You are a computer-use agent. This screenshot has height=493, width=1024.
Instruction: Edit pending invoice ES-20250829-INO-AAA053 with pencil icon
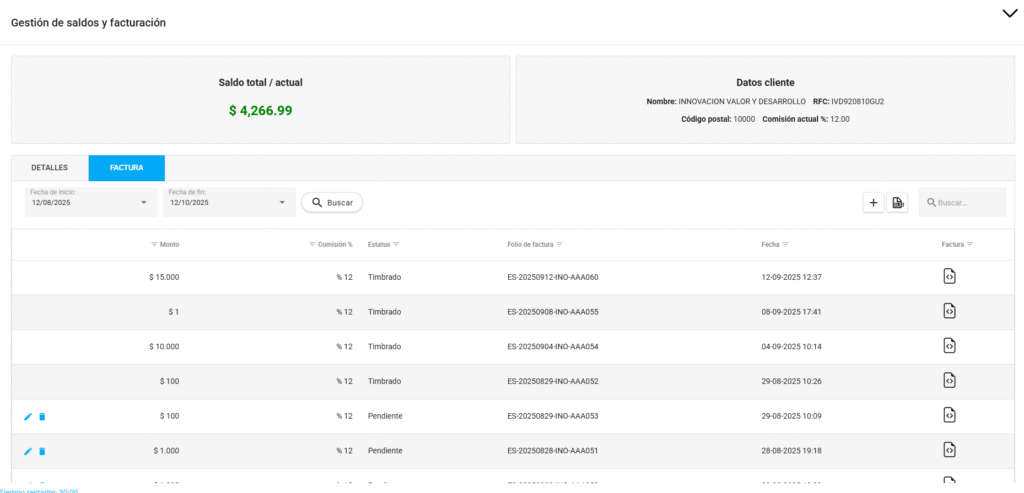(x=28, y=416)
